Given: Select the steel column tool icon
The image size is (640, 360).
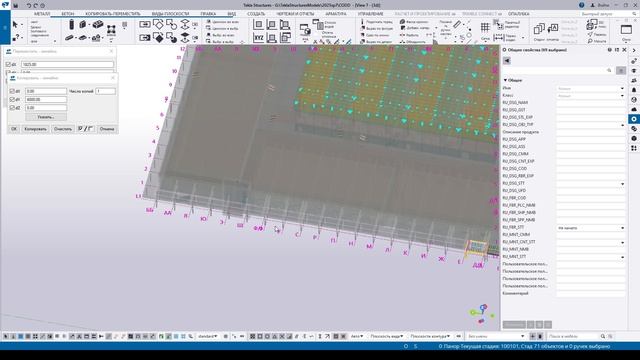Looking at the screenshot, I should click(x=72, y=24).
